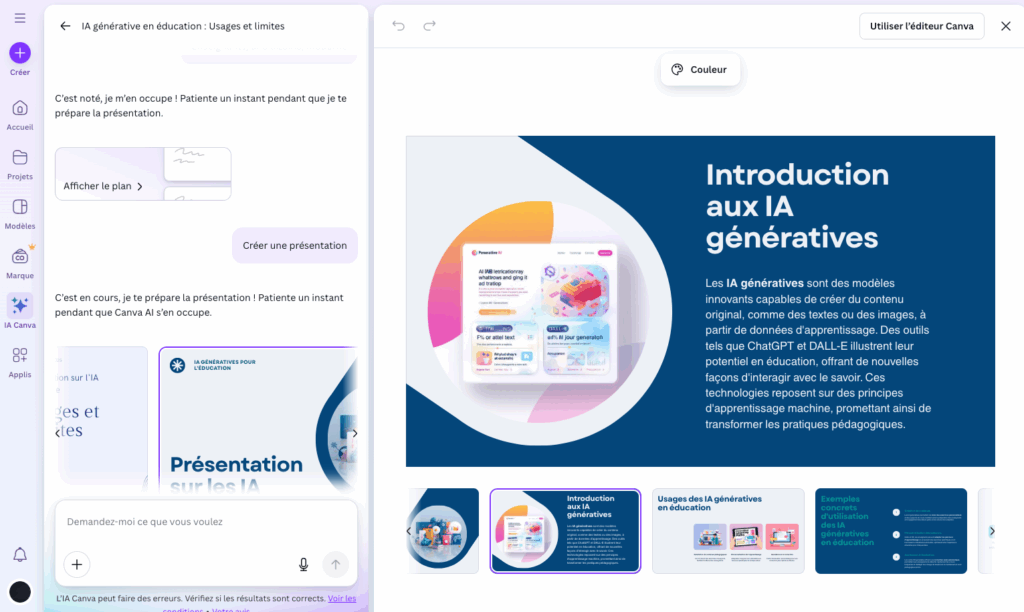Image resolution: width=1024 pixels, height=612 pixels.
Task: Open the Créer panel with the plus icon
Action: (19, 52)
